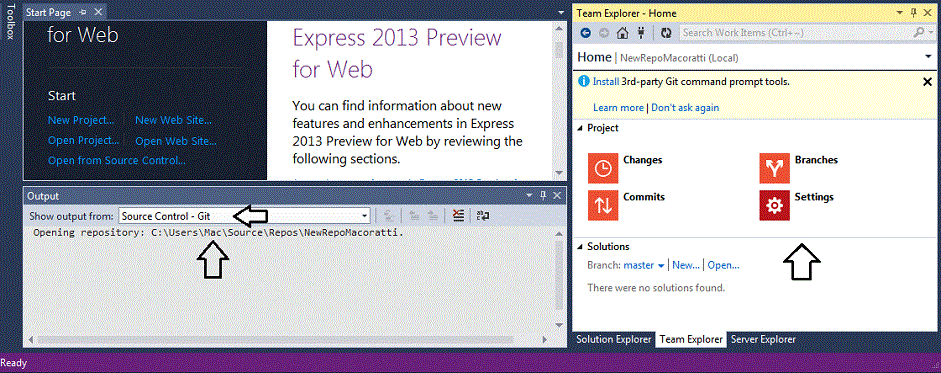Switch to the Solution Explorer tab
Screen dimensions: 941x373
tap(613, 339)
